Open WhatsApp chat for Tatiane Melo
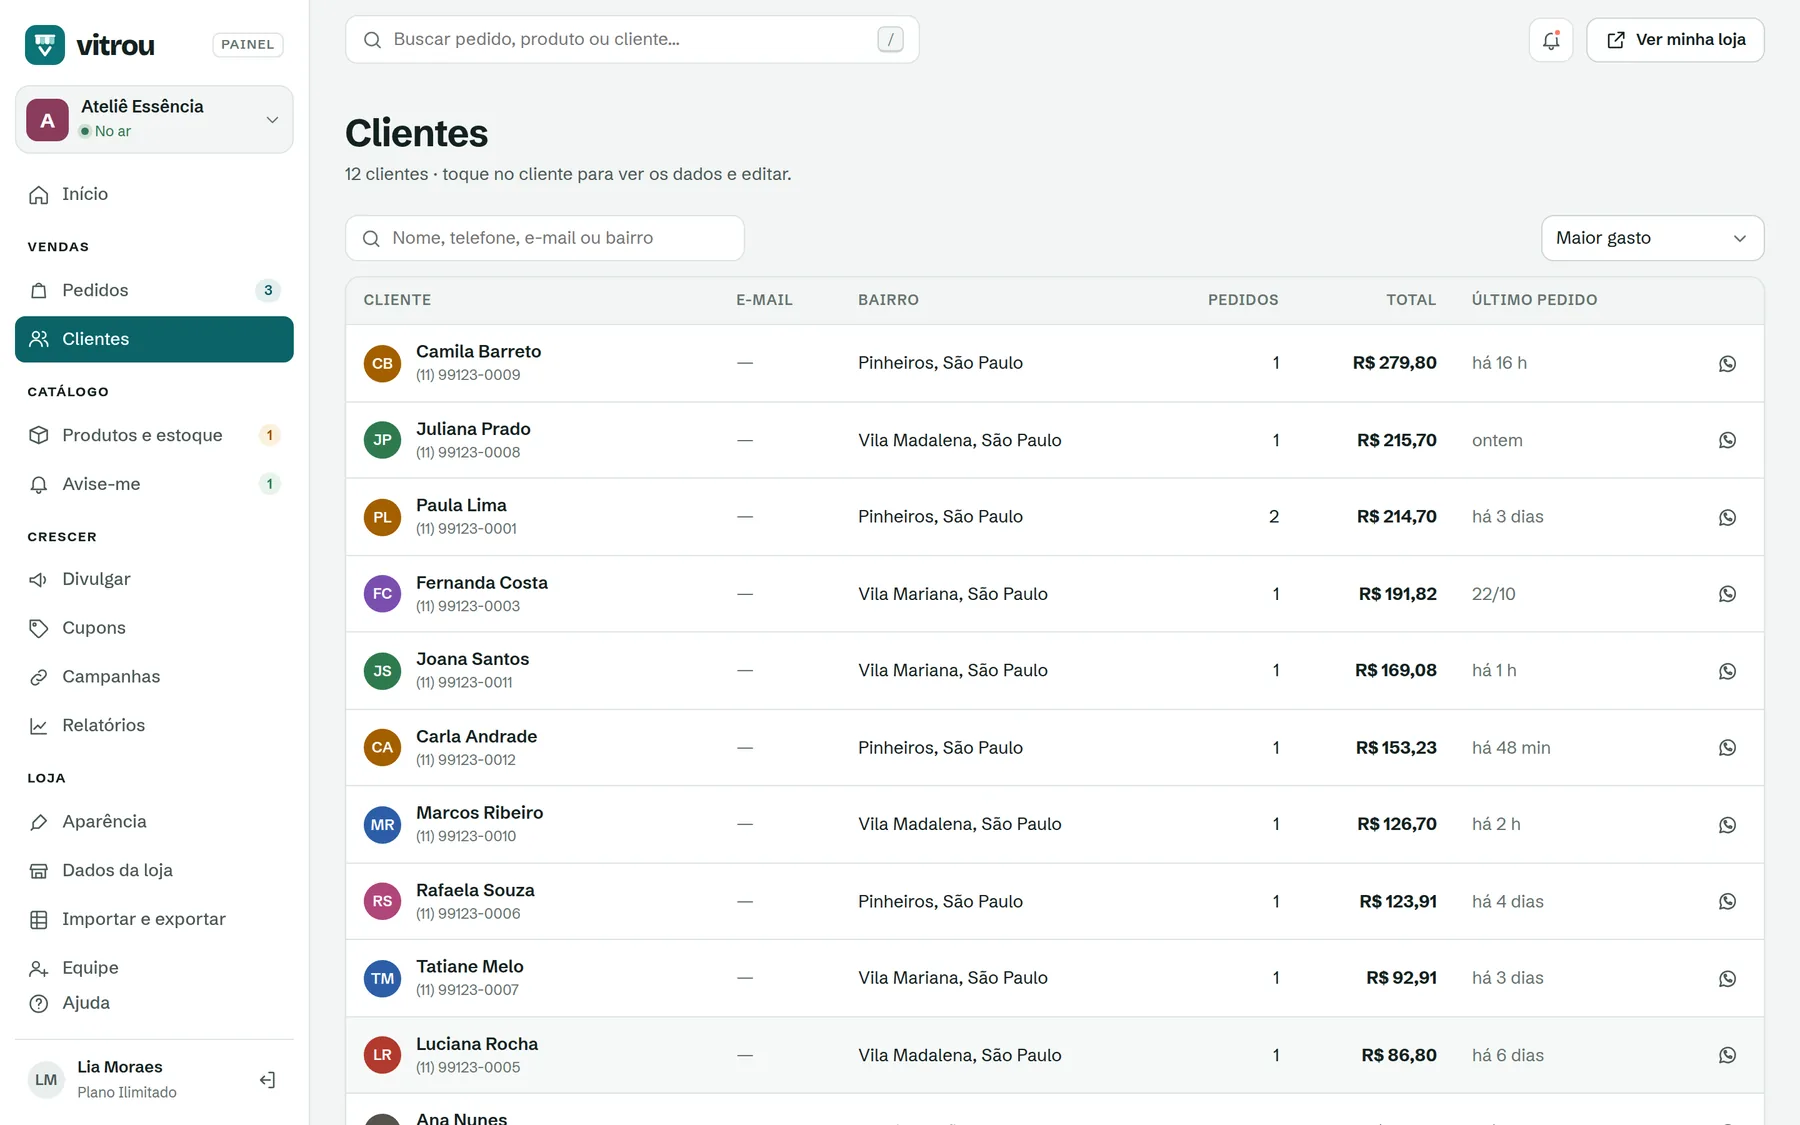The width and height of the screenshot is (1800, 1125). [1727, 979]
